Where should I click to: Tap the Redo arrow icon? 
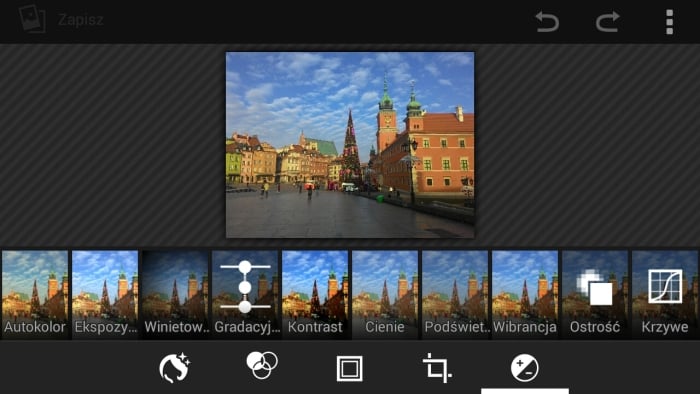pyautogui.click(x=608, y=21)
